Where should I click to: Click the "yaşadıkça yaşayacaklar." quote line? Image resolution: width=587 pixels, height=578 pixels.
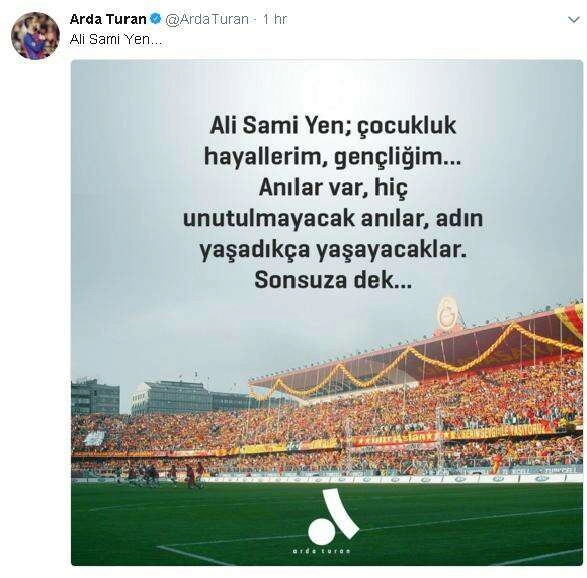pos(333,250)
